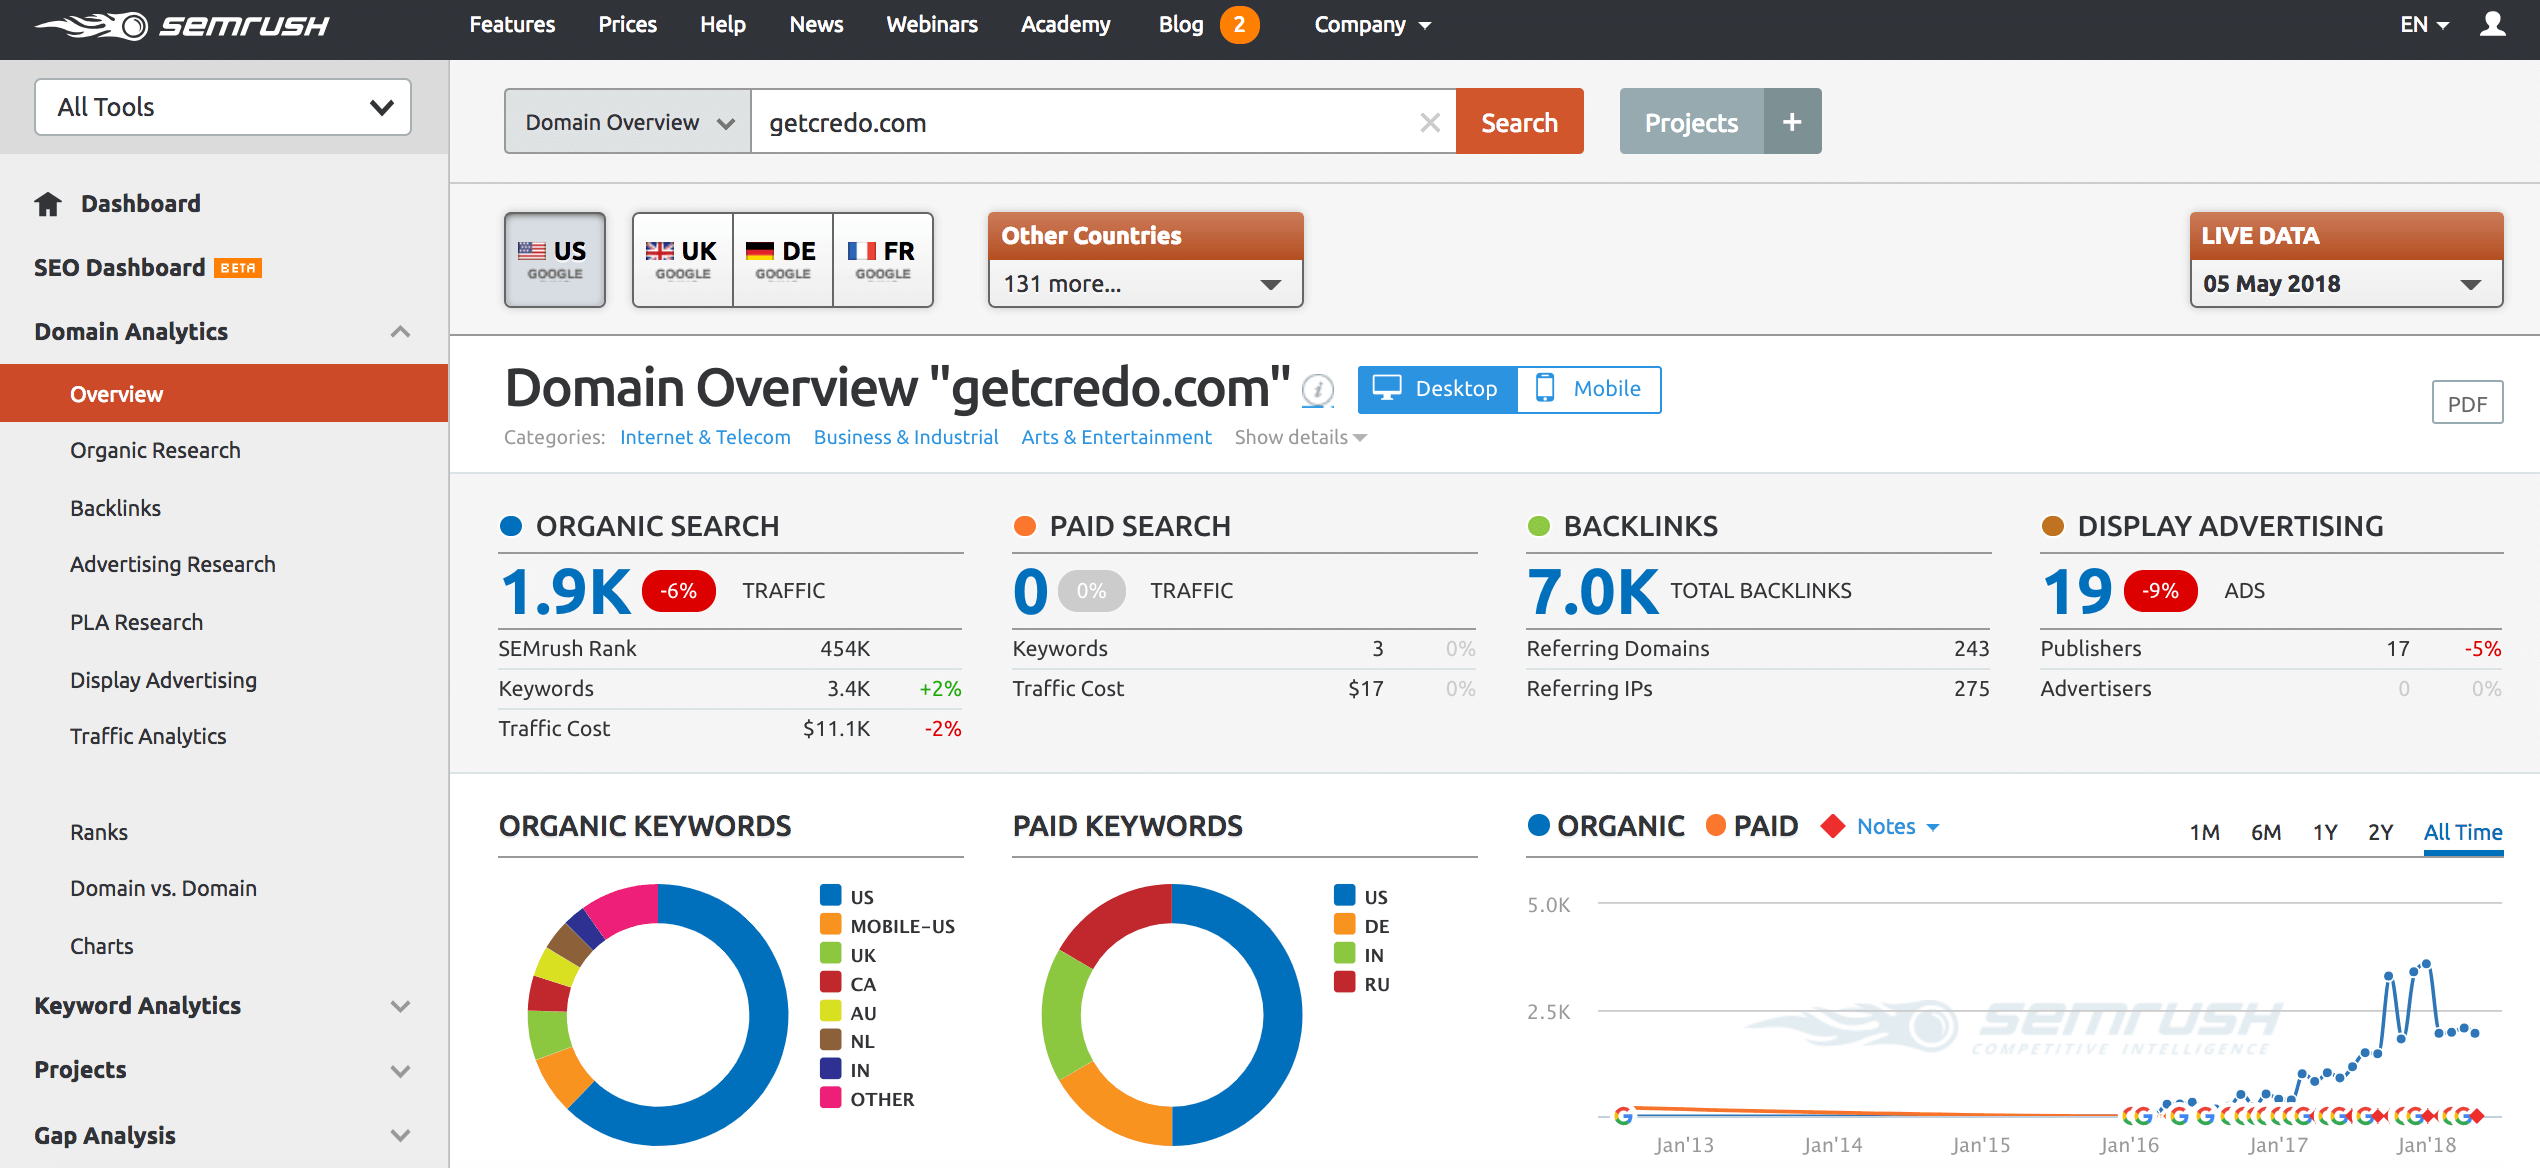
Task: Open Organic Research in sidebar
Action: 155,451
